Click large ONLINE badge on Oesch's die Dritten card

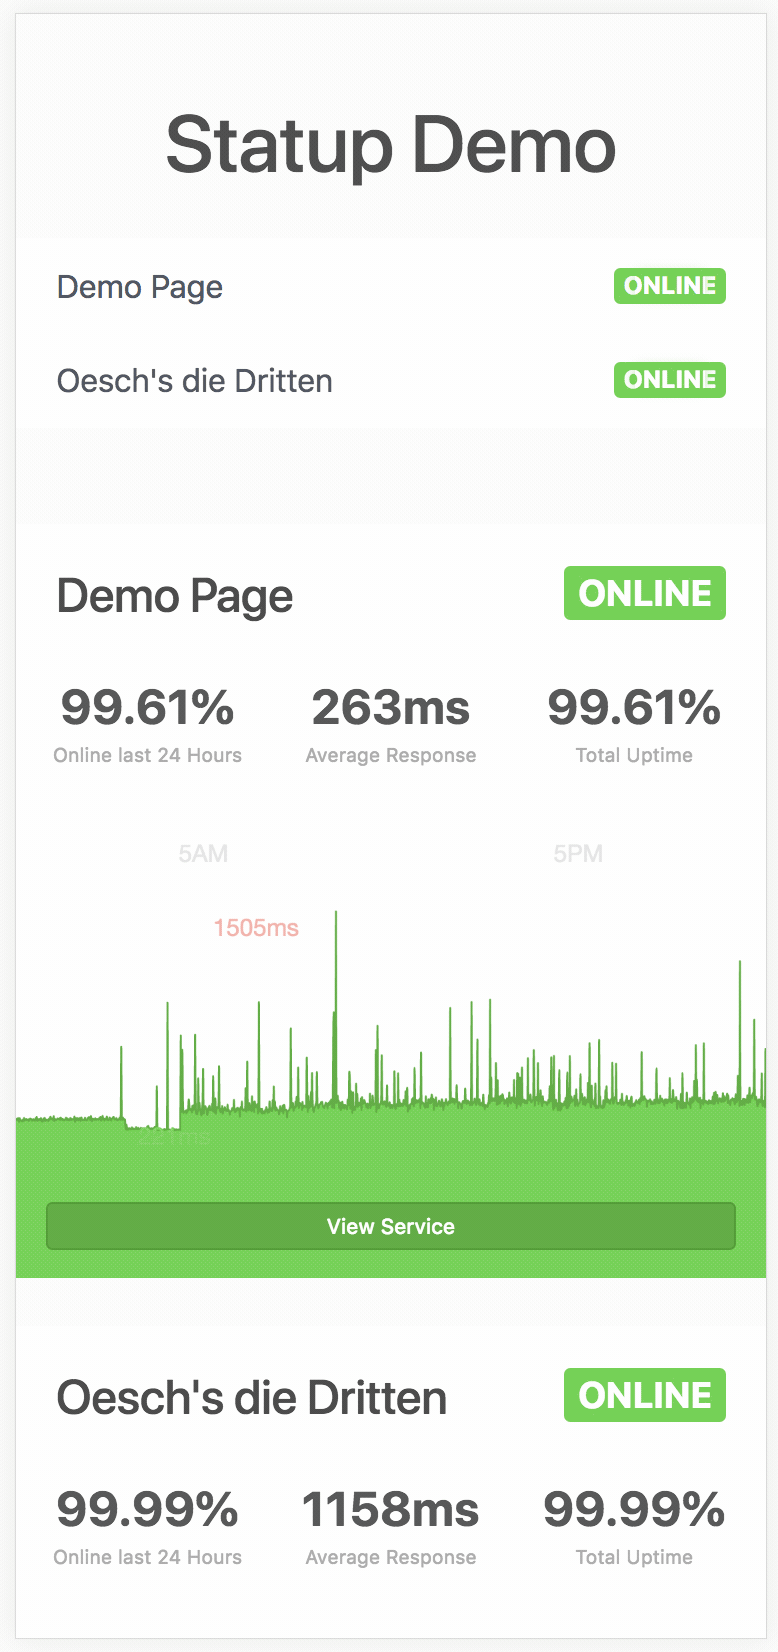tap(645, 1395)
